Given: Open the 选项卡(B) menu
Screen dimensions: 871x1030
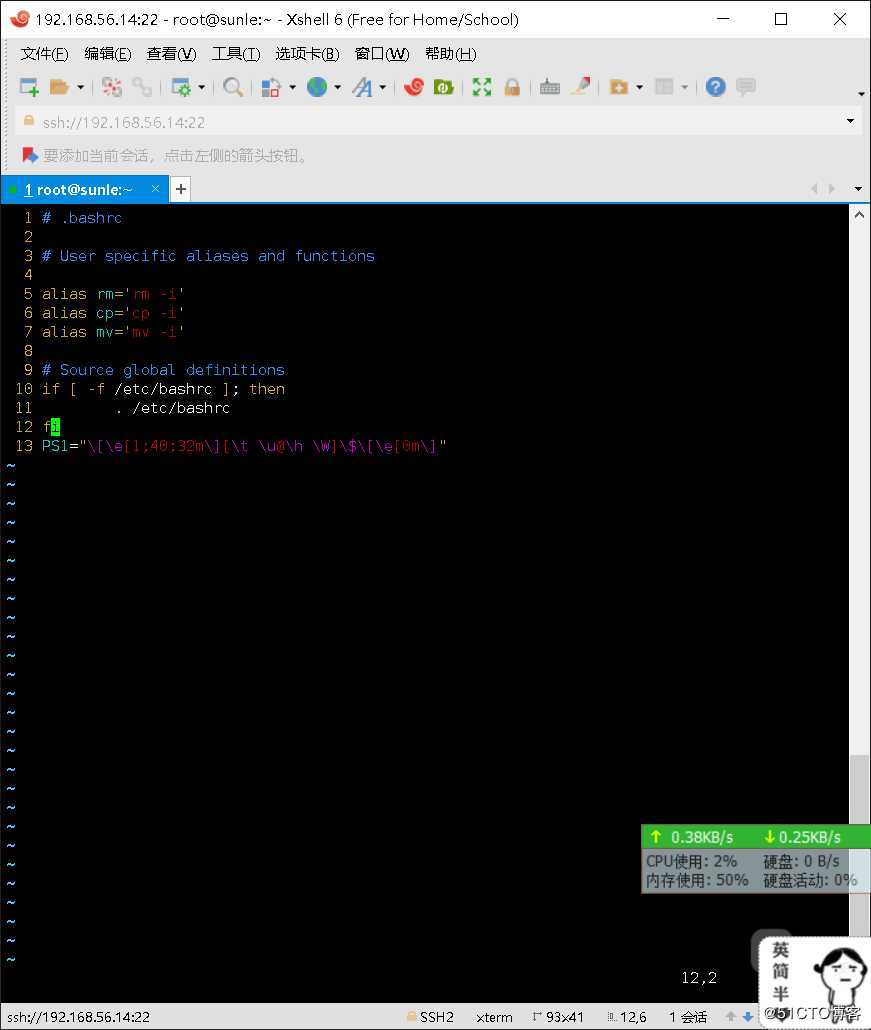Looking at the screenshot, I should pos(307,54).
